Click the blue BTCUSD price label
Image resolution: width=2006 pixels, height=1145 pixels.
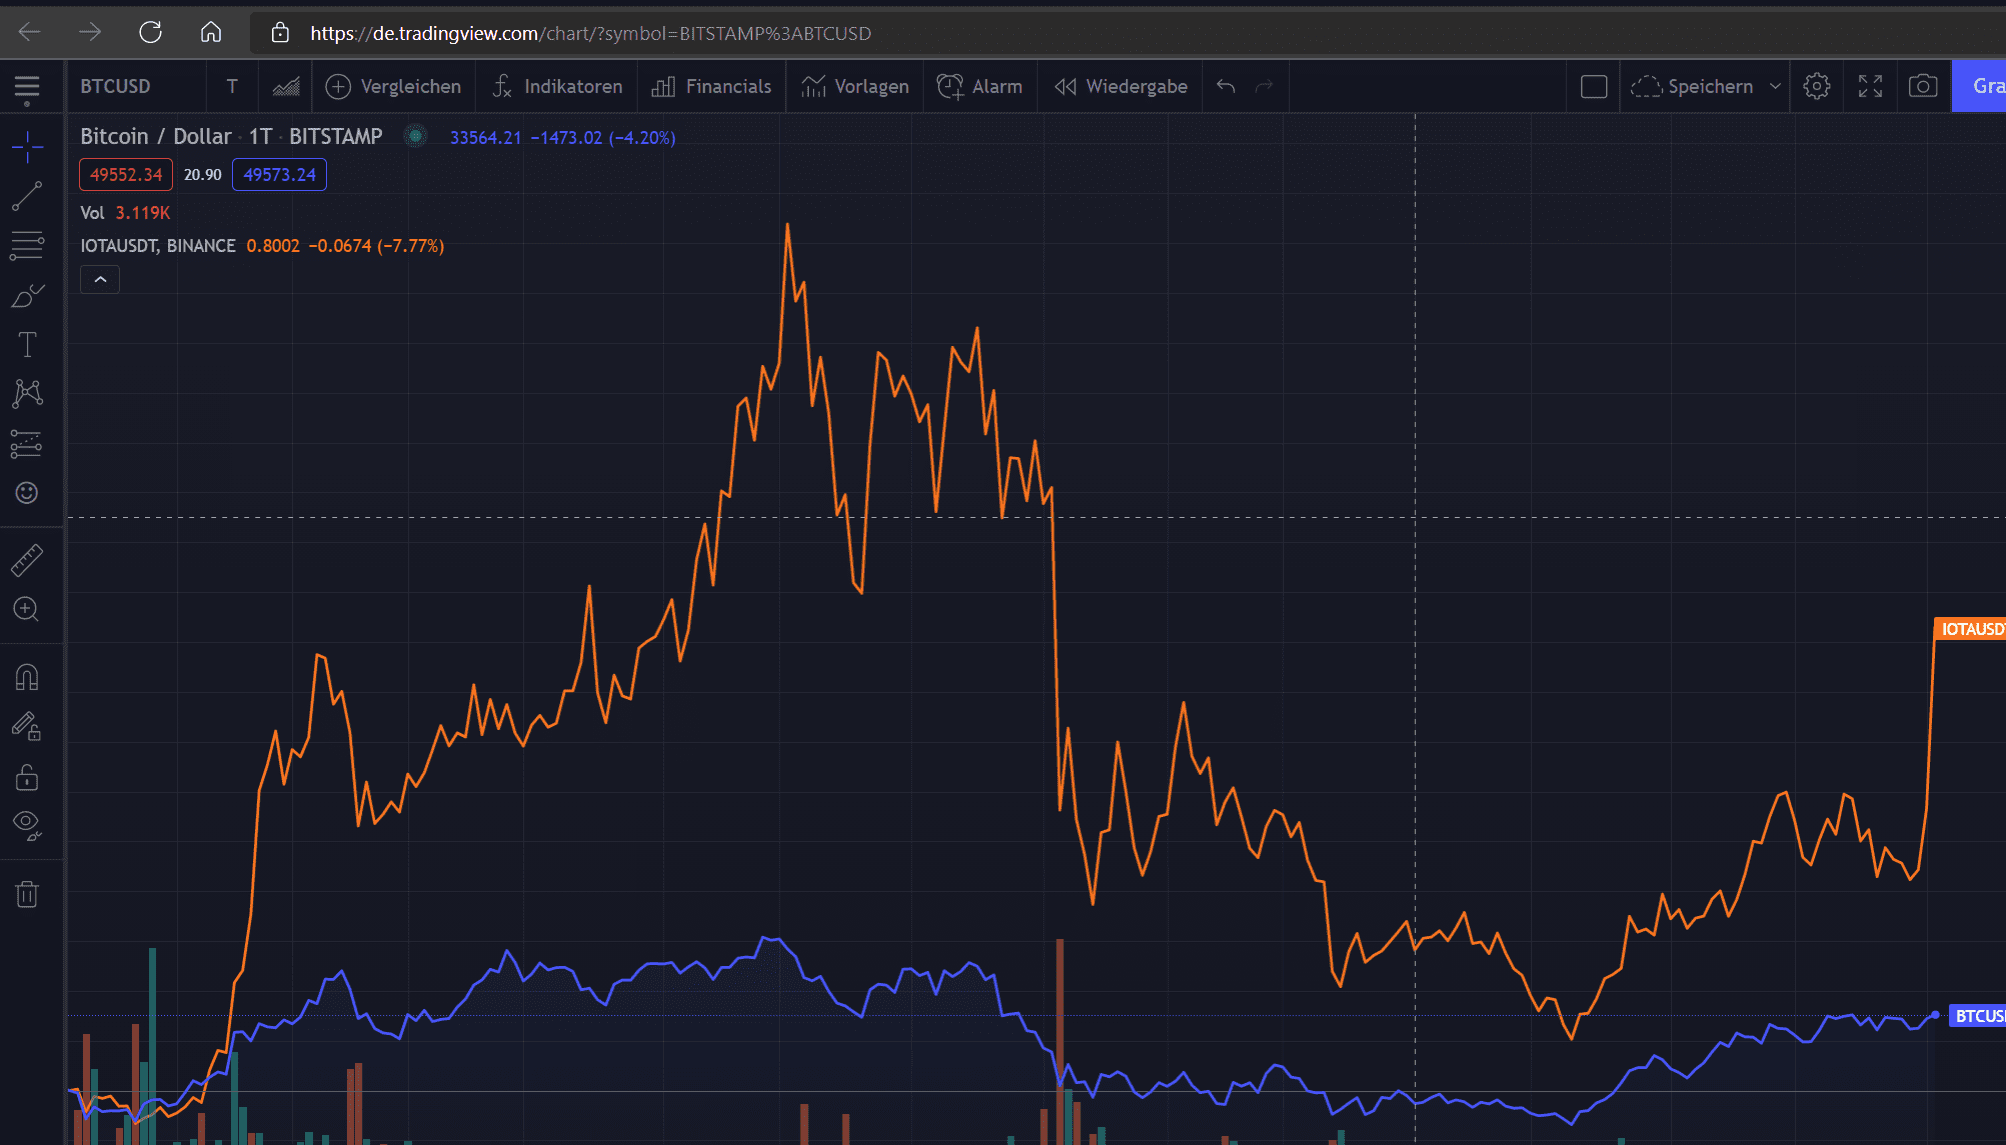1978,1016
